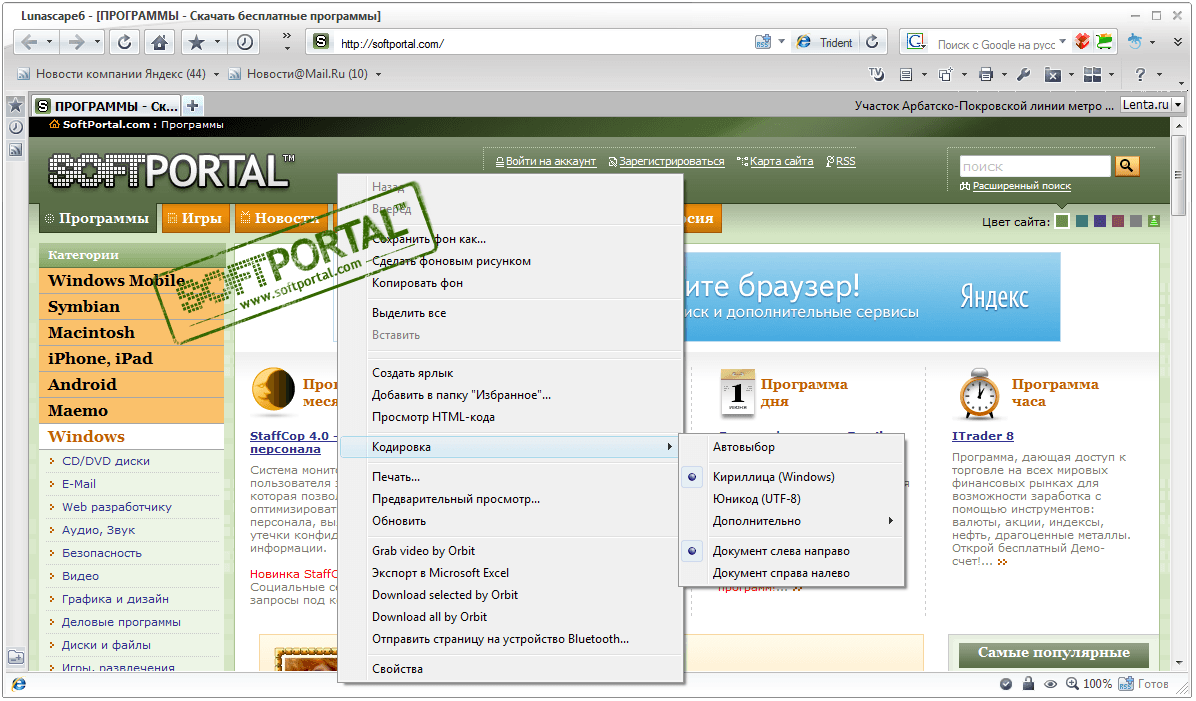
Task: Open sidebar RSS feeds panel
Action: pos(15,150)
